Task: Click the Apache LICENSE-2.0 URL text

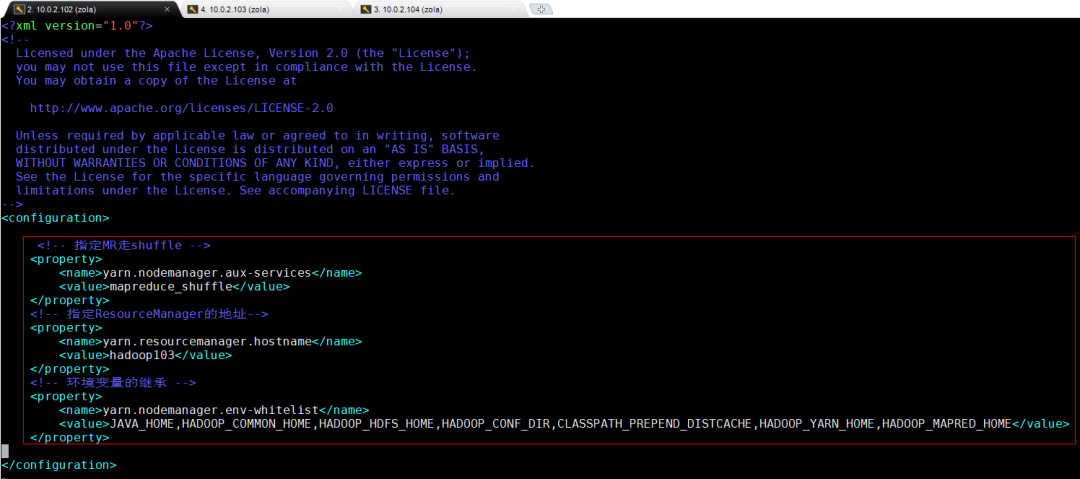Action: pos(182,108)
